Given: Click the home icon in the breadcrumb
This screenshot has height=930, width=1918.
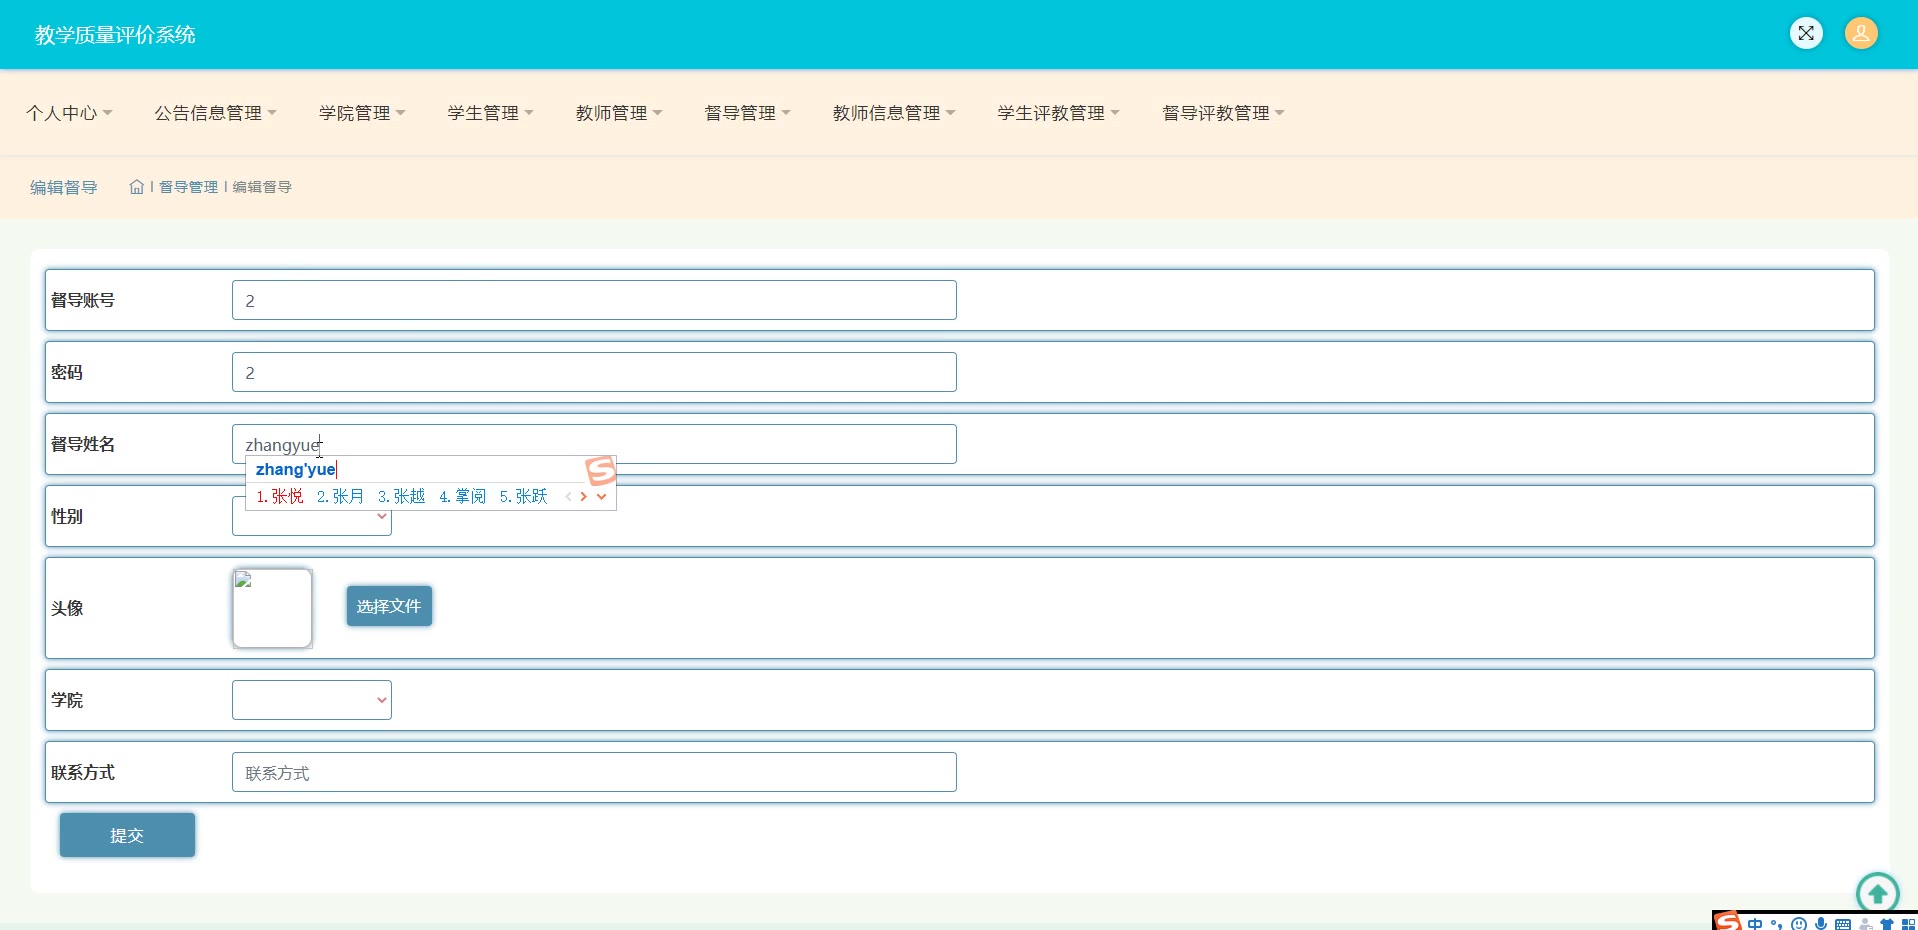Looking at the screenshot, I should click(x=136, y=187).
